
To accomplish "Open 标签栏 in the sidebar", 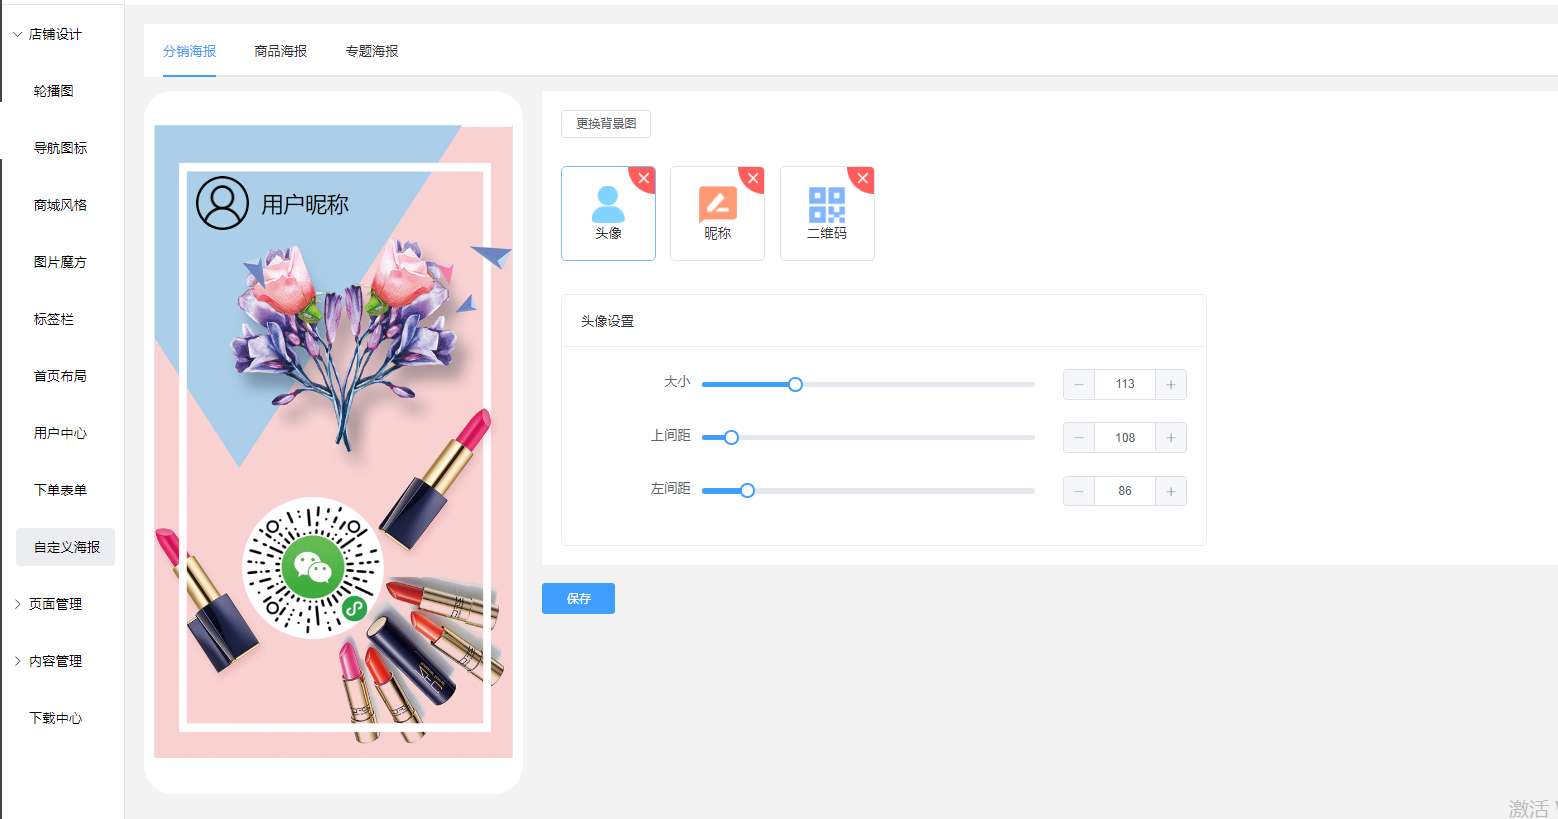I will [x=54, y=319].
